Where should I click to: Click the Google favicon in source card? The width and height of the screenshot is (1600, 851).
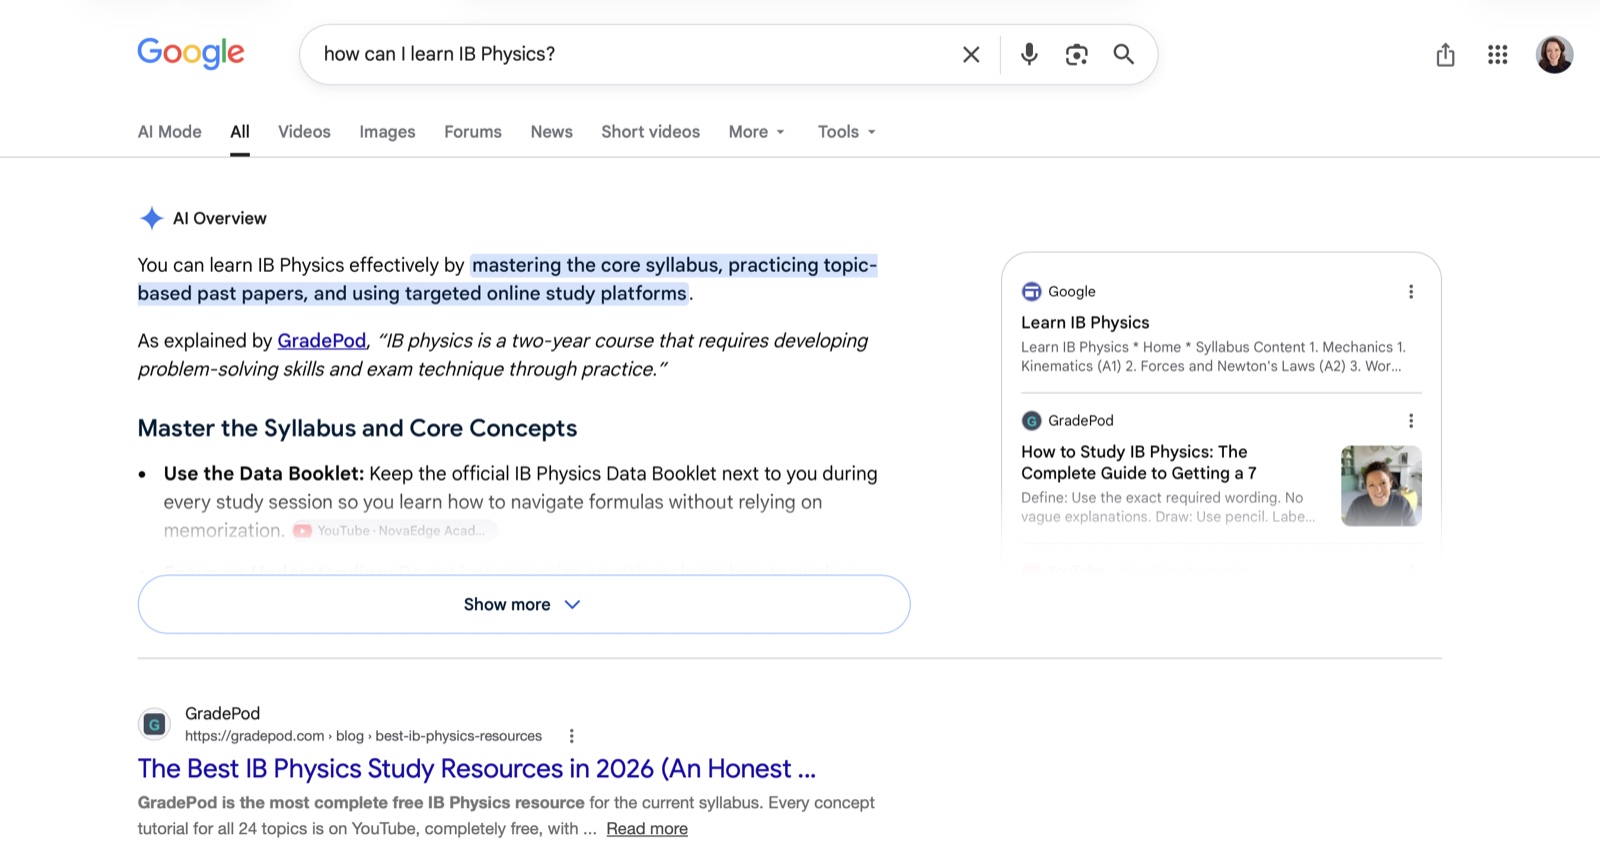[x=1031, y=292]
